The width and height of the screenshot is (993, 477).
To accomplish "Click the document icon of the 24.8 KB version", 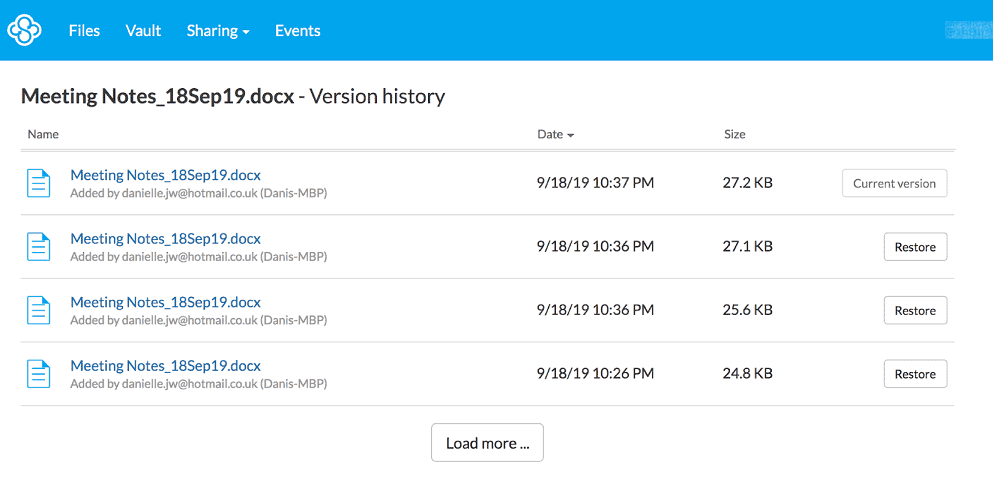I will point(38,374).
